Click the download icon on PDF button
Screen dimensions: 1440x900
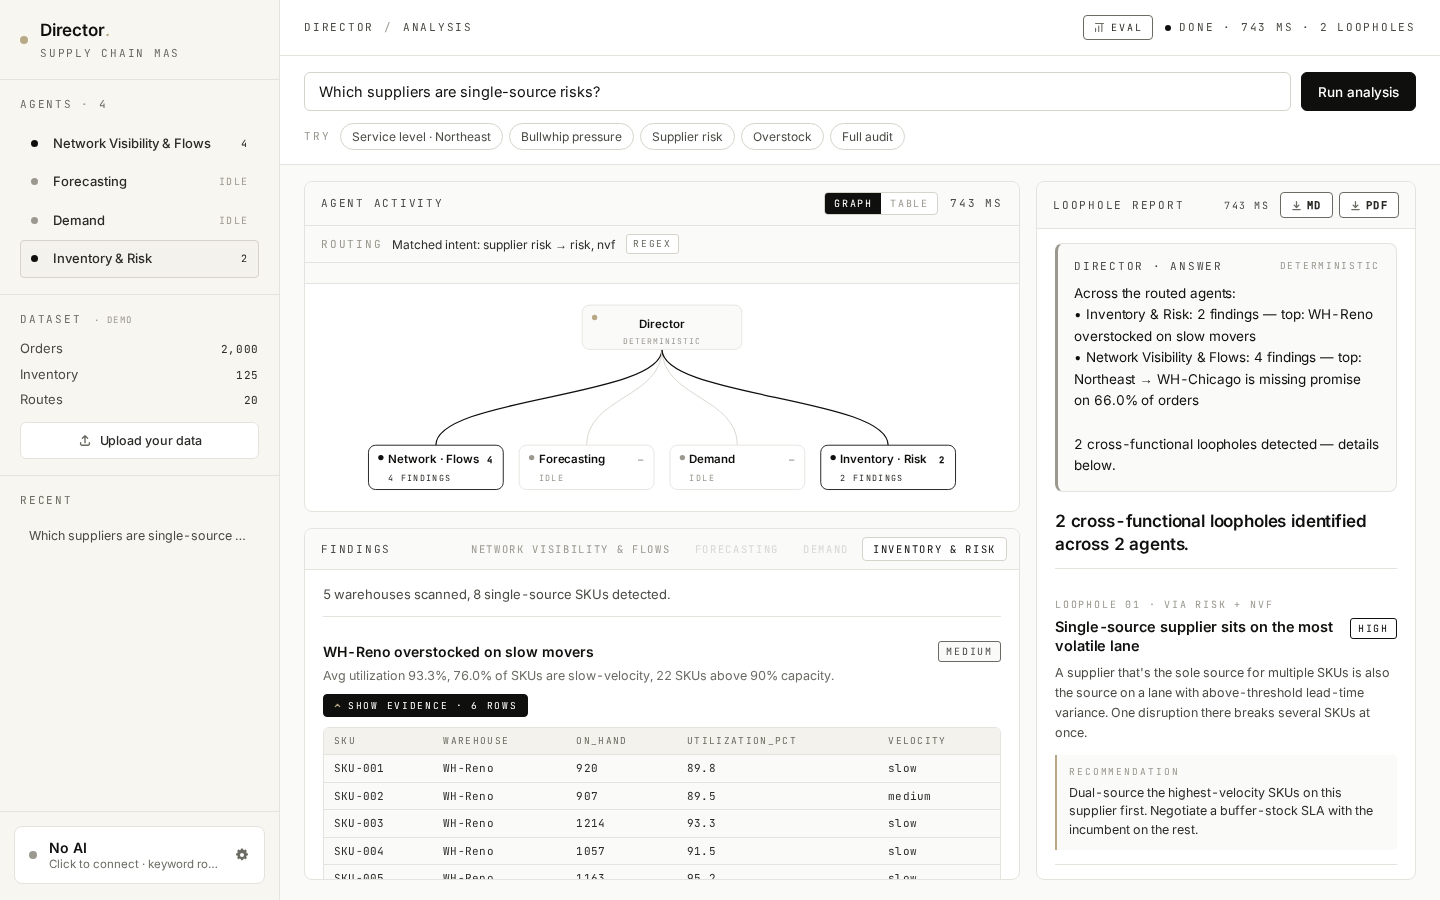pos(1355,206)
